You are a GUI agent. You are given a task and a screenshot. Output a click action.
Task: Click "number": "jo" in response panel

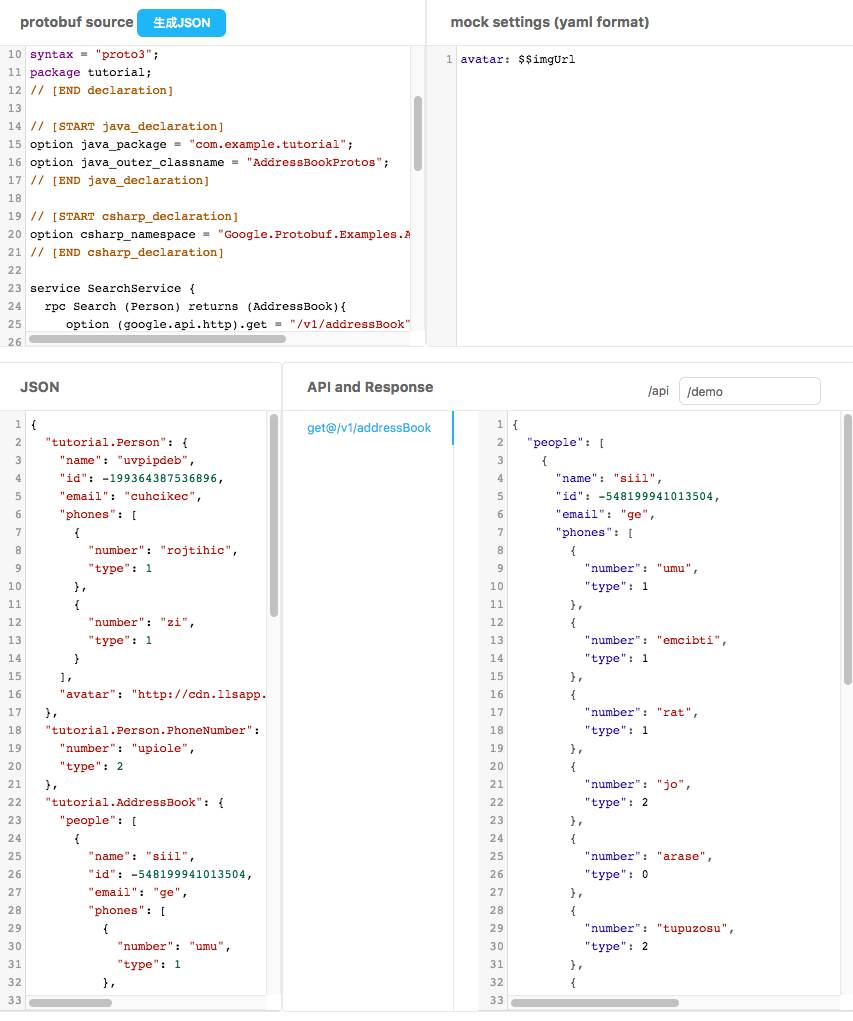tap(637, 785)
